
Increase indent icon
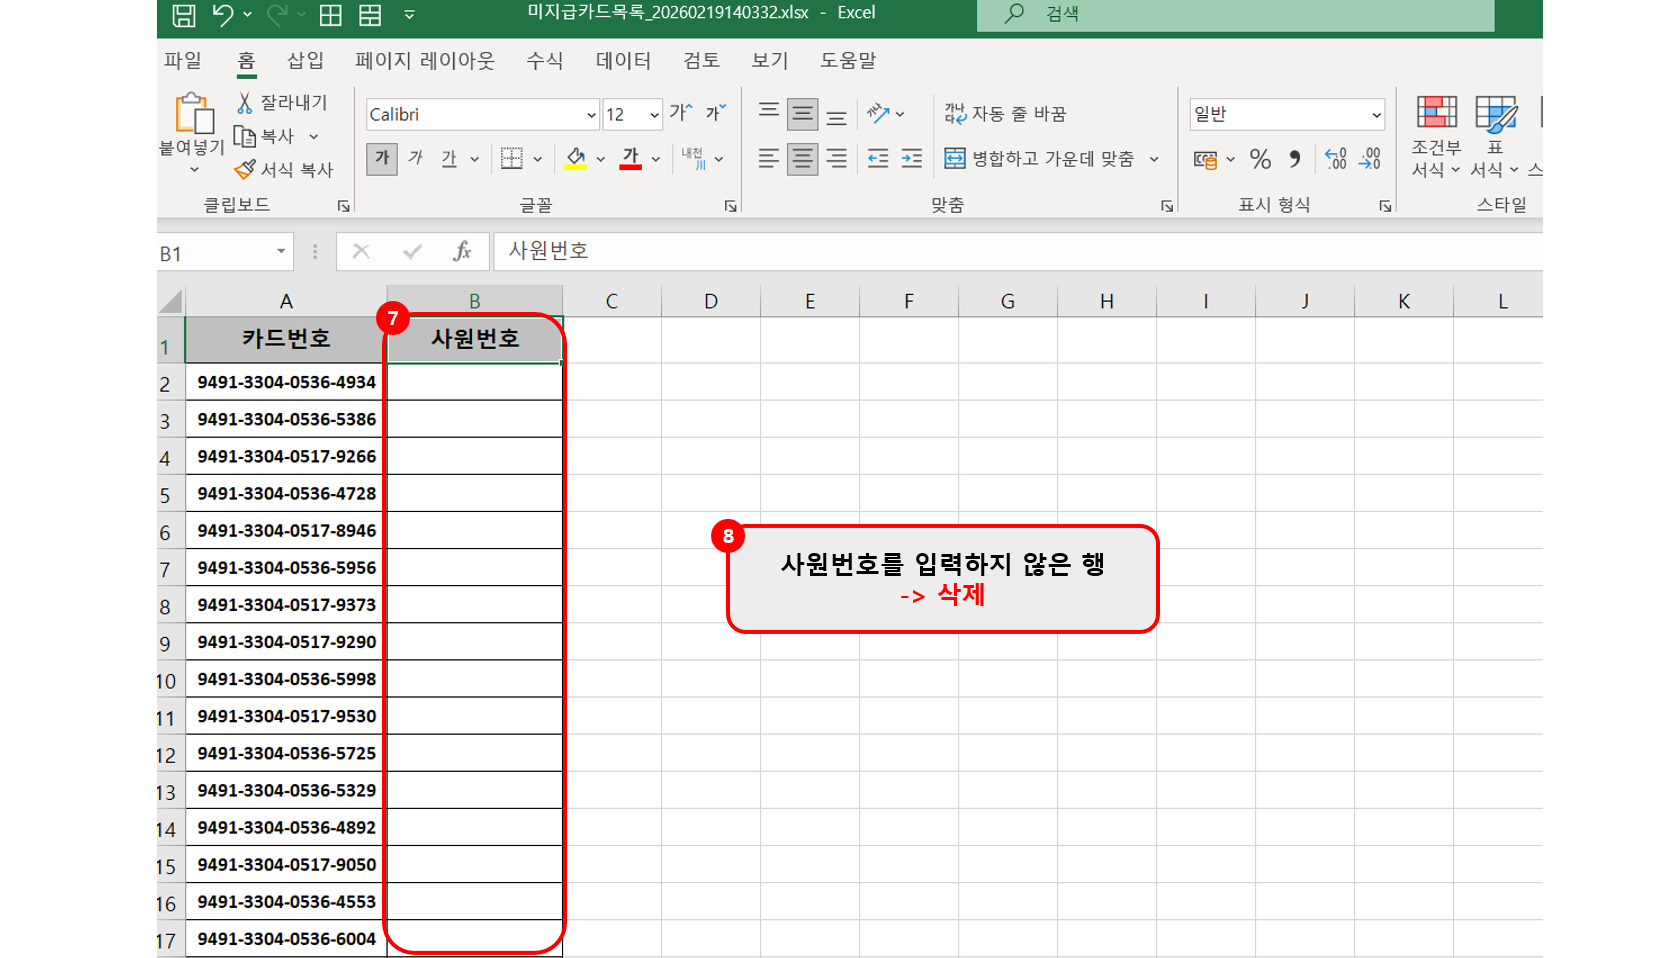pyautogui.click(x=912, y=158)
